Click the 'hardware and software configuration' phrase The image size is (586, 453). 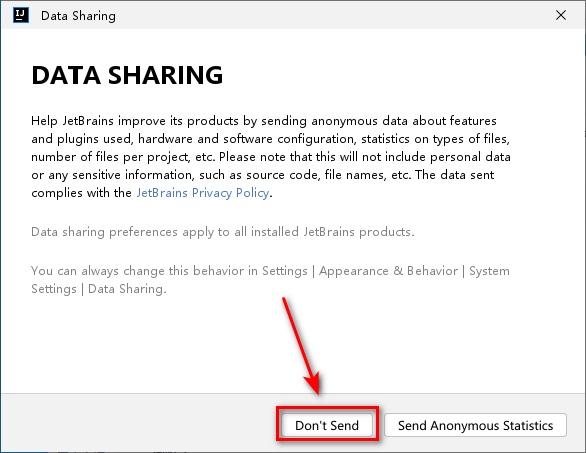click(247, 139)
